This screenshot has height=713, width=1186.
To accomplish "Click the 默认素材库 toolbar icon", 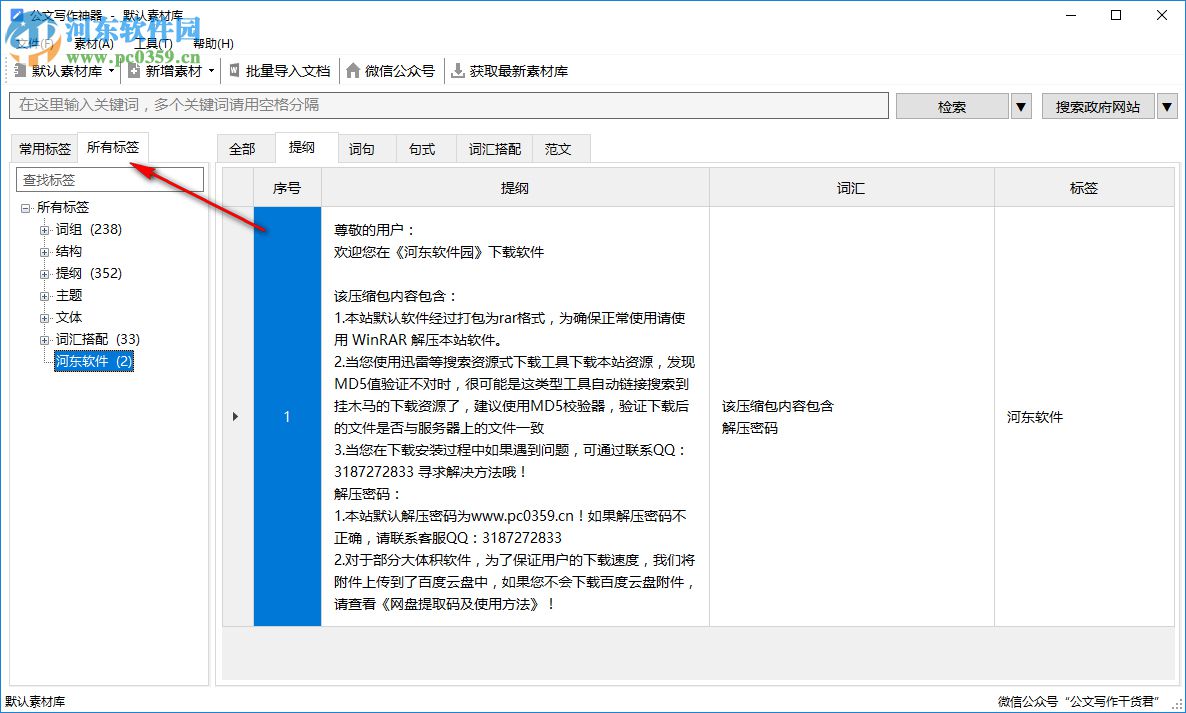I will coord(20,71).
